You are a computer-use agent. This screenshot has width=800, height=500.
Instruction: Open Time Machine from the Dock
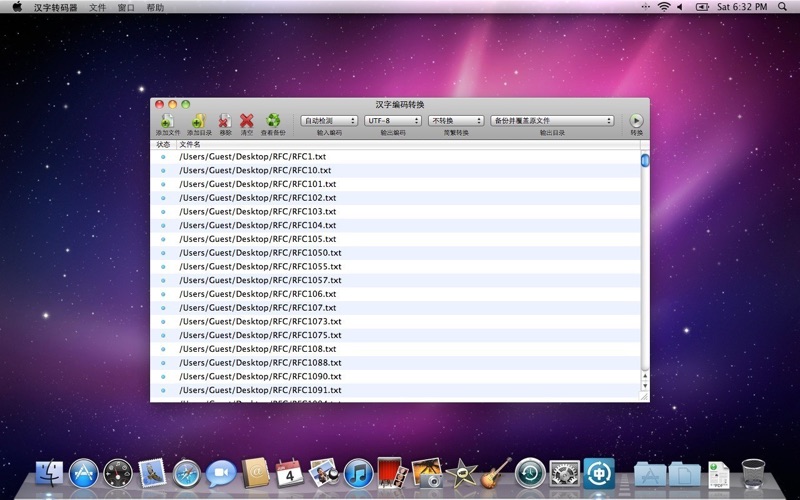click(x=530, y=472)
